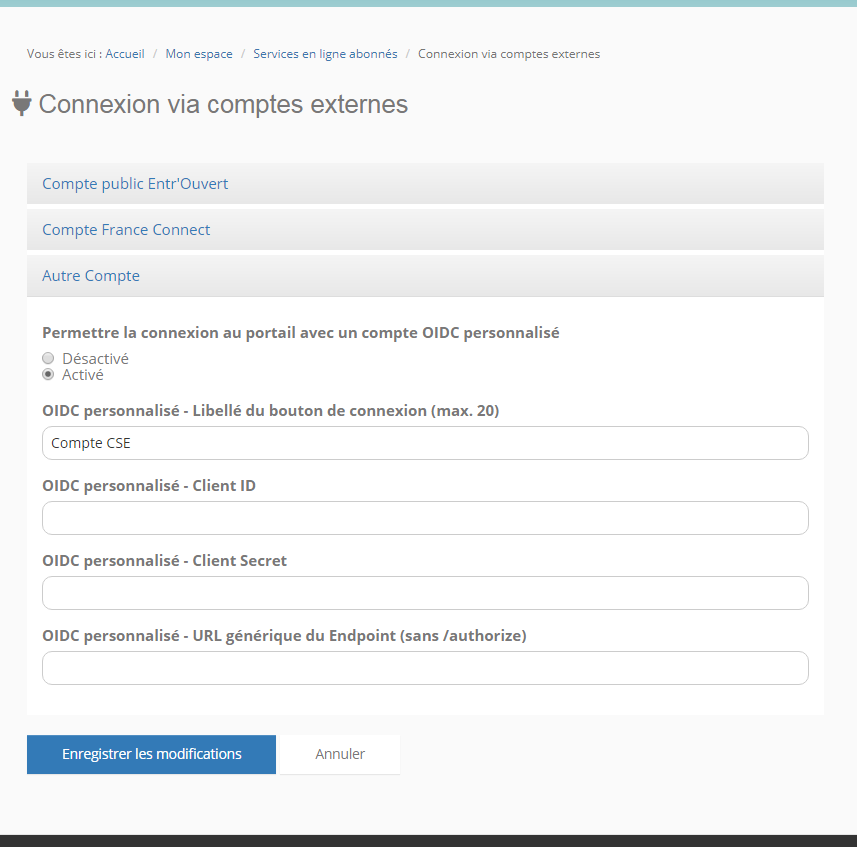The width and height of the screenshot is (857, 847).
Task: Go to Accueil in the breadcrumb
Action: tap(125, 54)
